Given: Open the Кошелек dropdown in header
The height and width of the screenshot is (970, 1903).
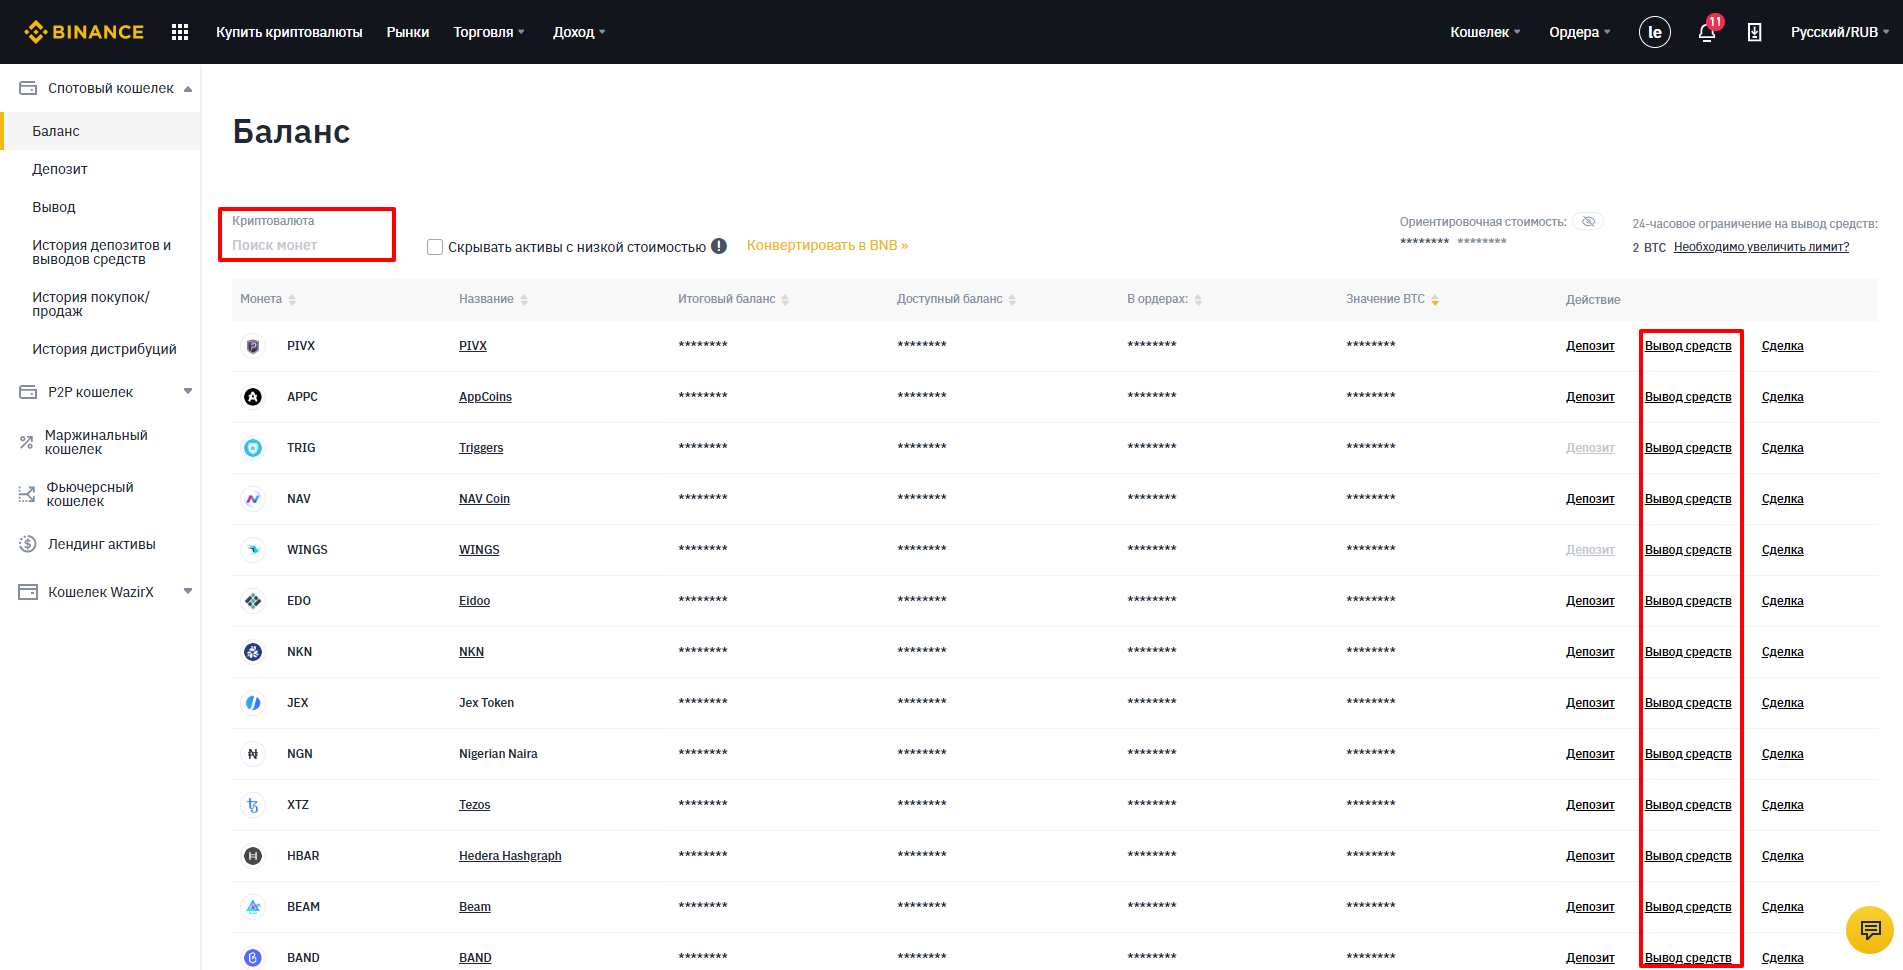Looking at the screenshot, I should [1485, 32].
